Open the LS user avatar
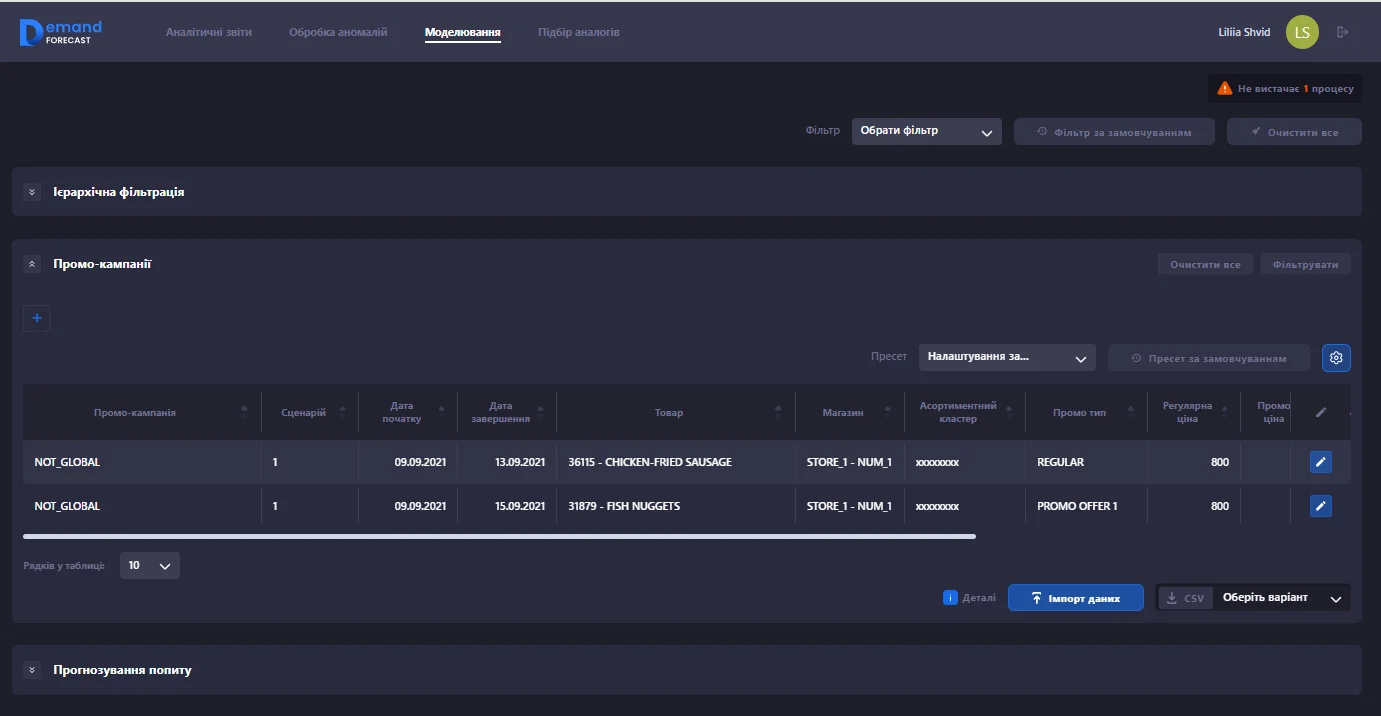 coord(1302,32)
